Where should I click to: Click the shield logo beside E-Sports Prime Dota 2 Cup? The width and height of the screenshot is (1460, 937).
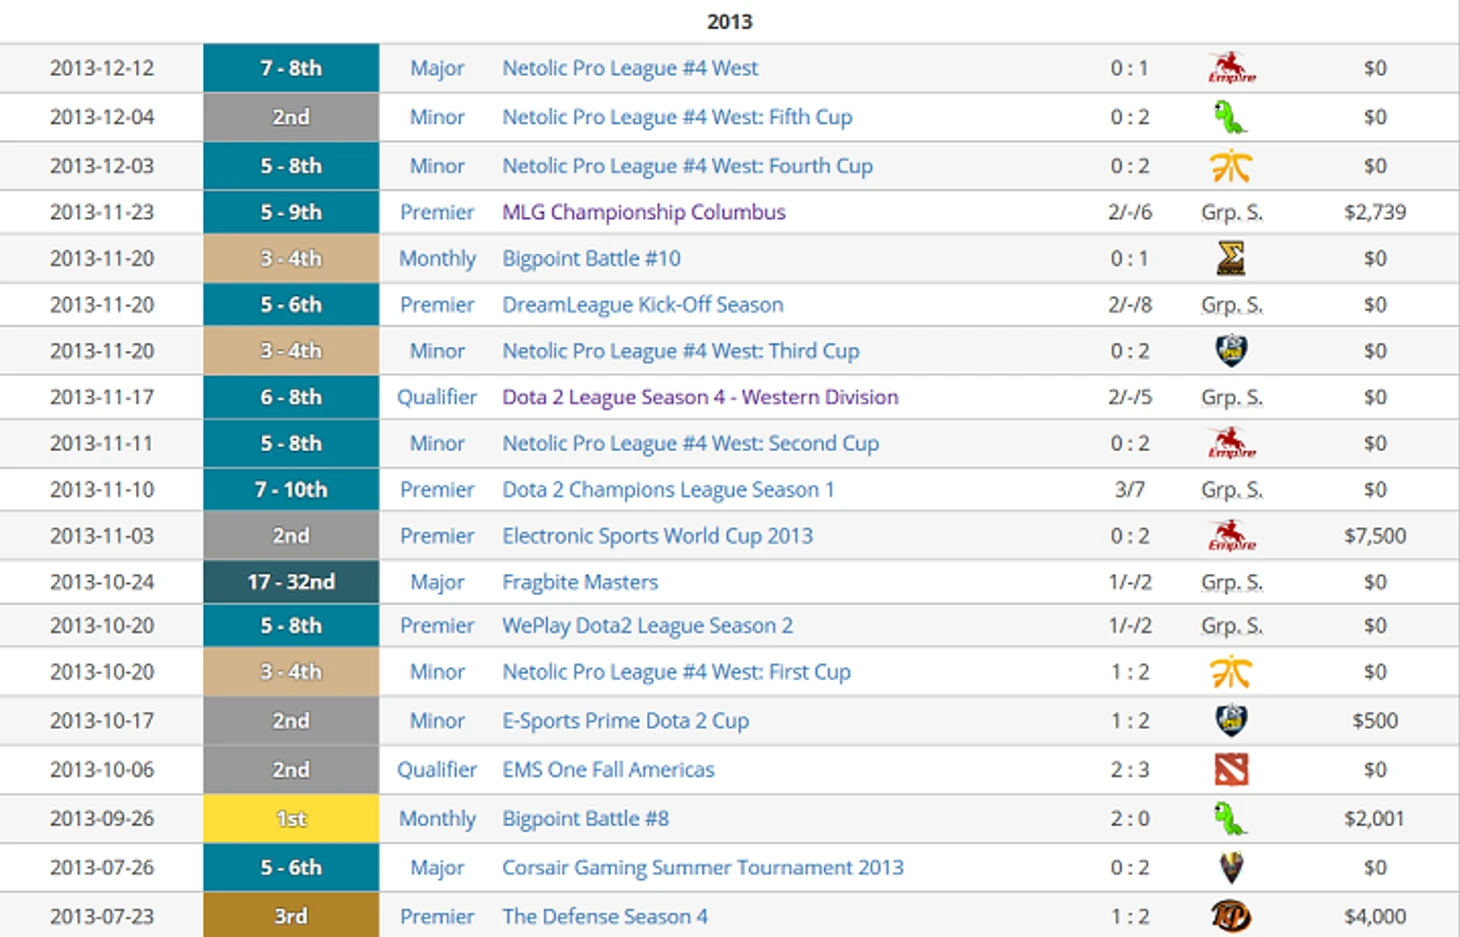click(1231, 721)
